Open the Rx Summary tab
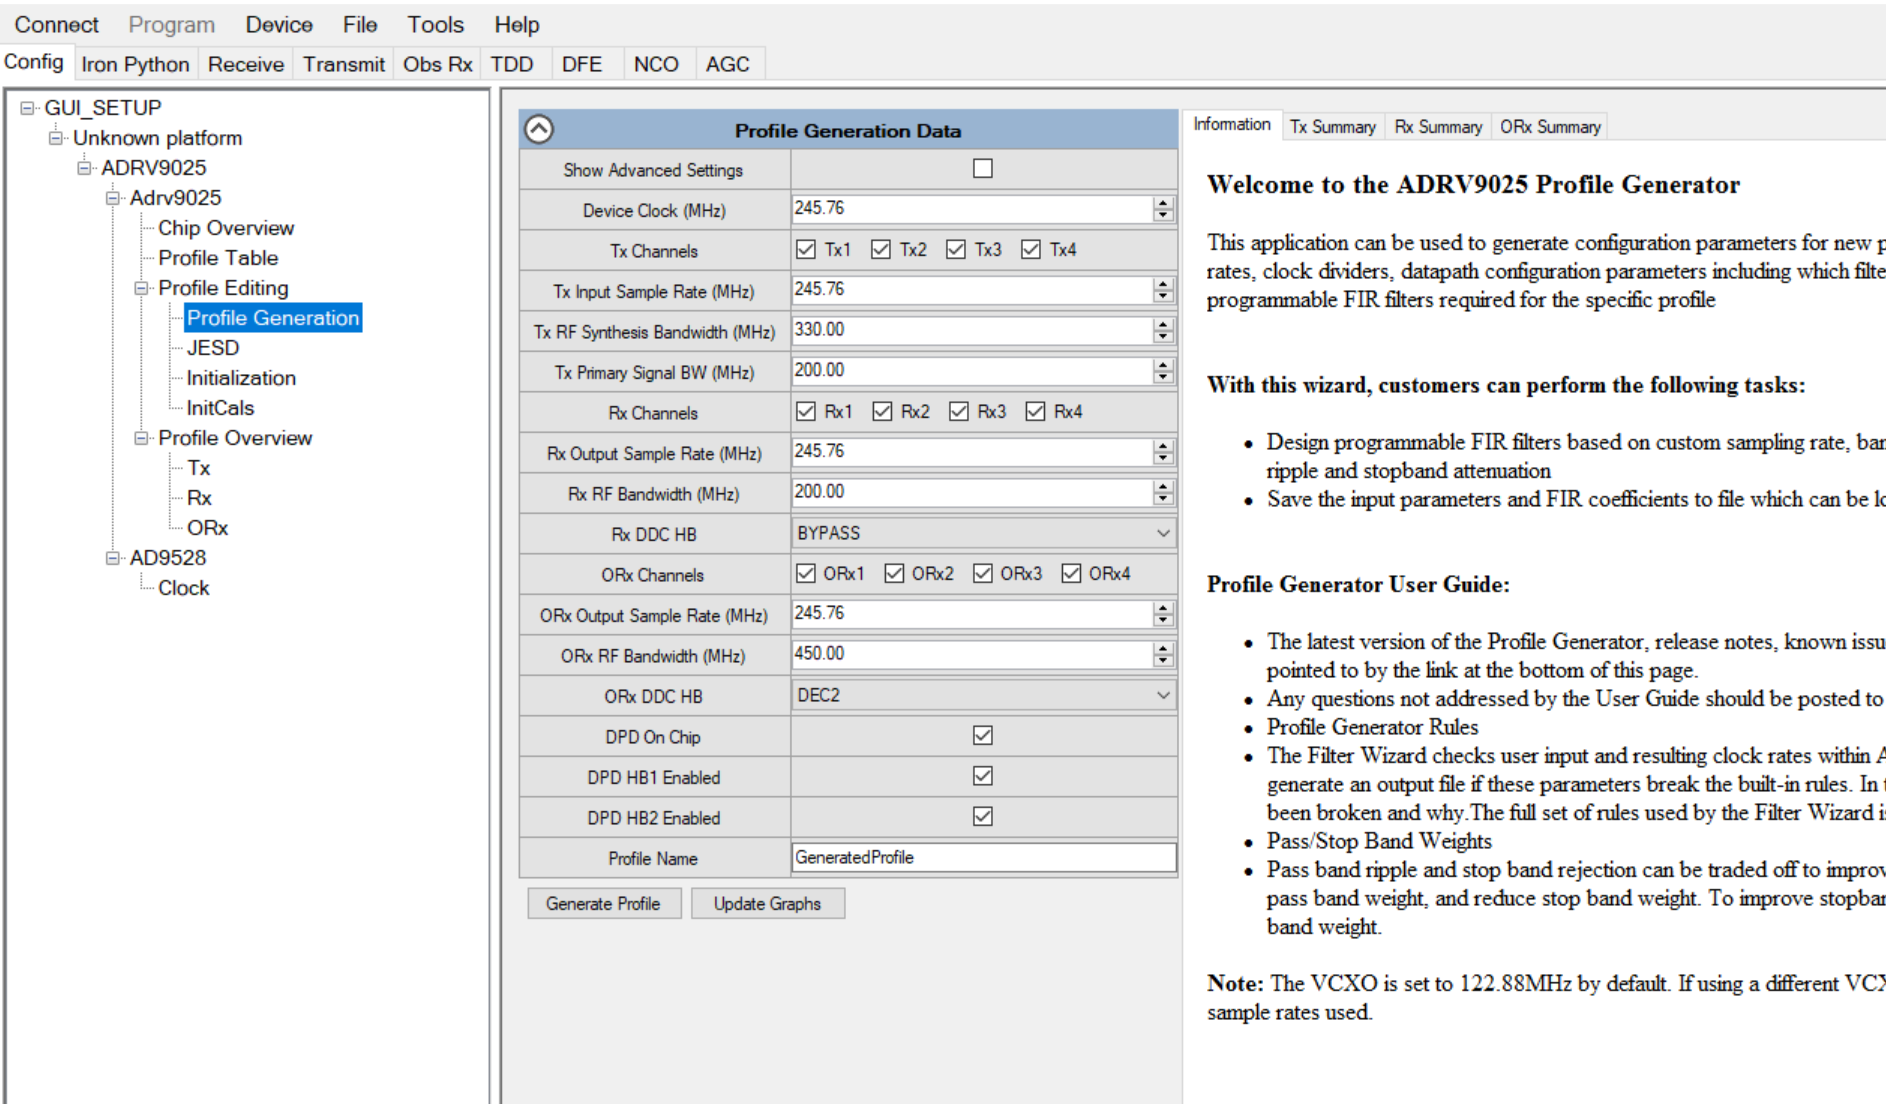 1438,127
